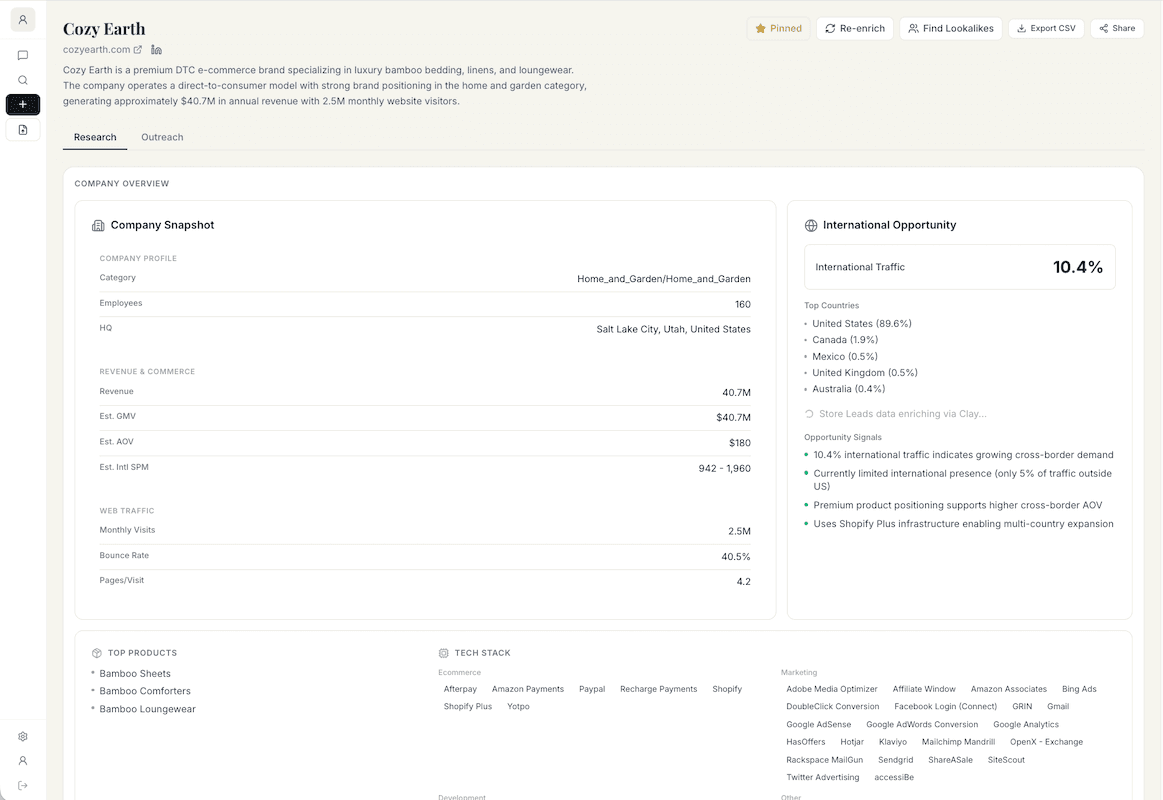Click the Find Lookalikes button
The image size is (1163, 800).
950,28
